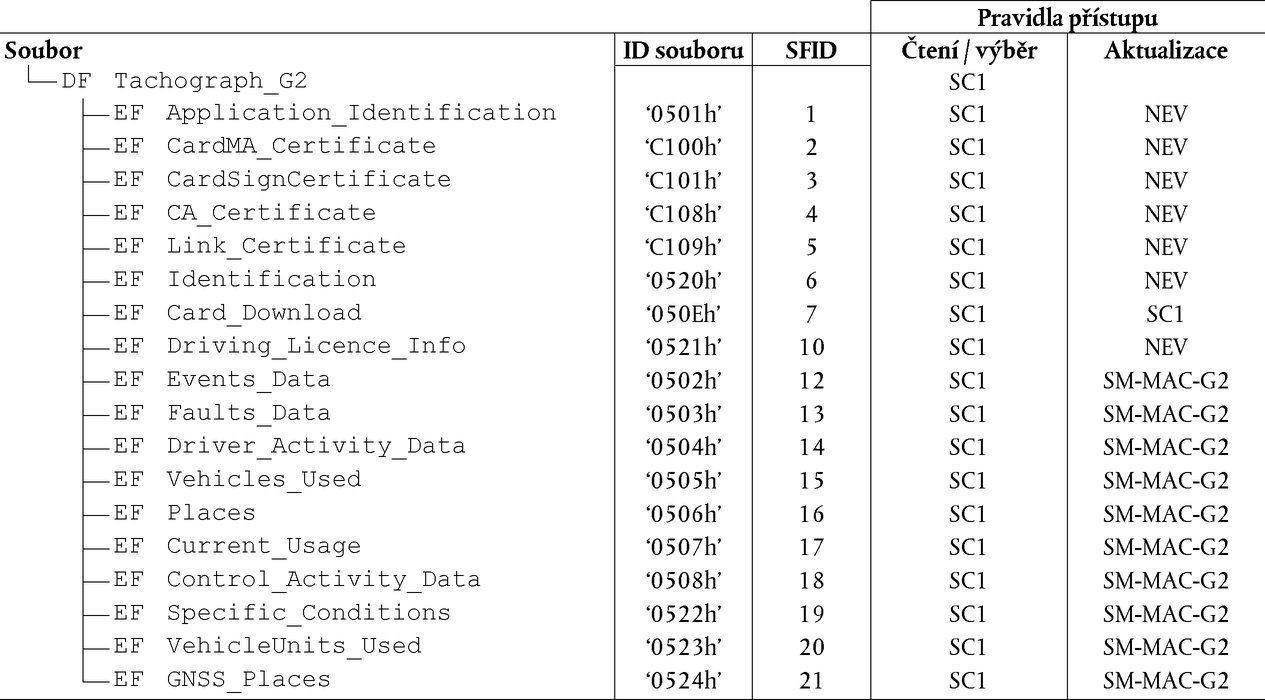Select file ID cell '050Eh'

[684, 314]
